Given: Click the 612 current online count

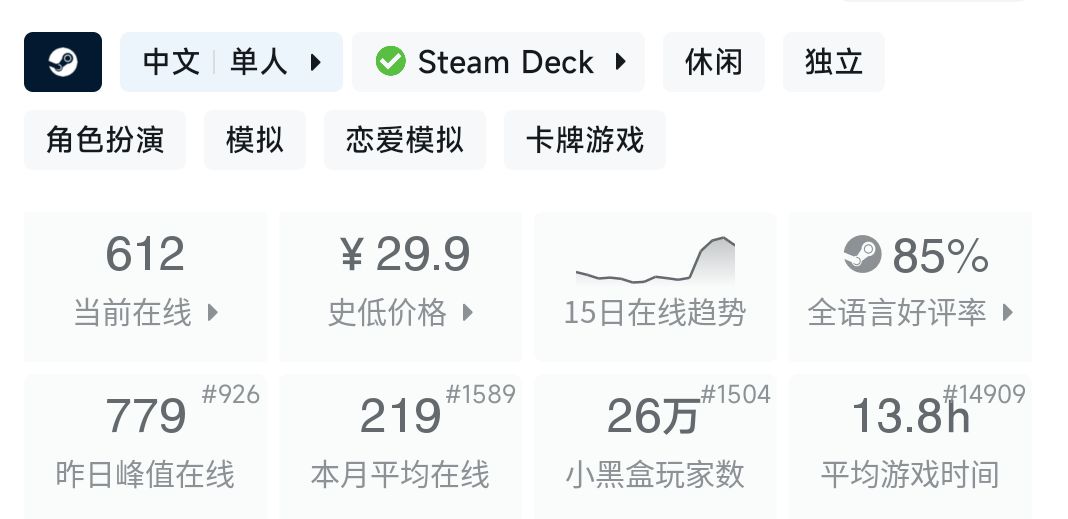Looking at the screenshot, I should (x=145, y=255).
